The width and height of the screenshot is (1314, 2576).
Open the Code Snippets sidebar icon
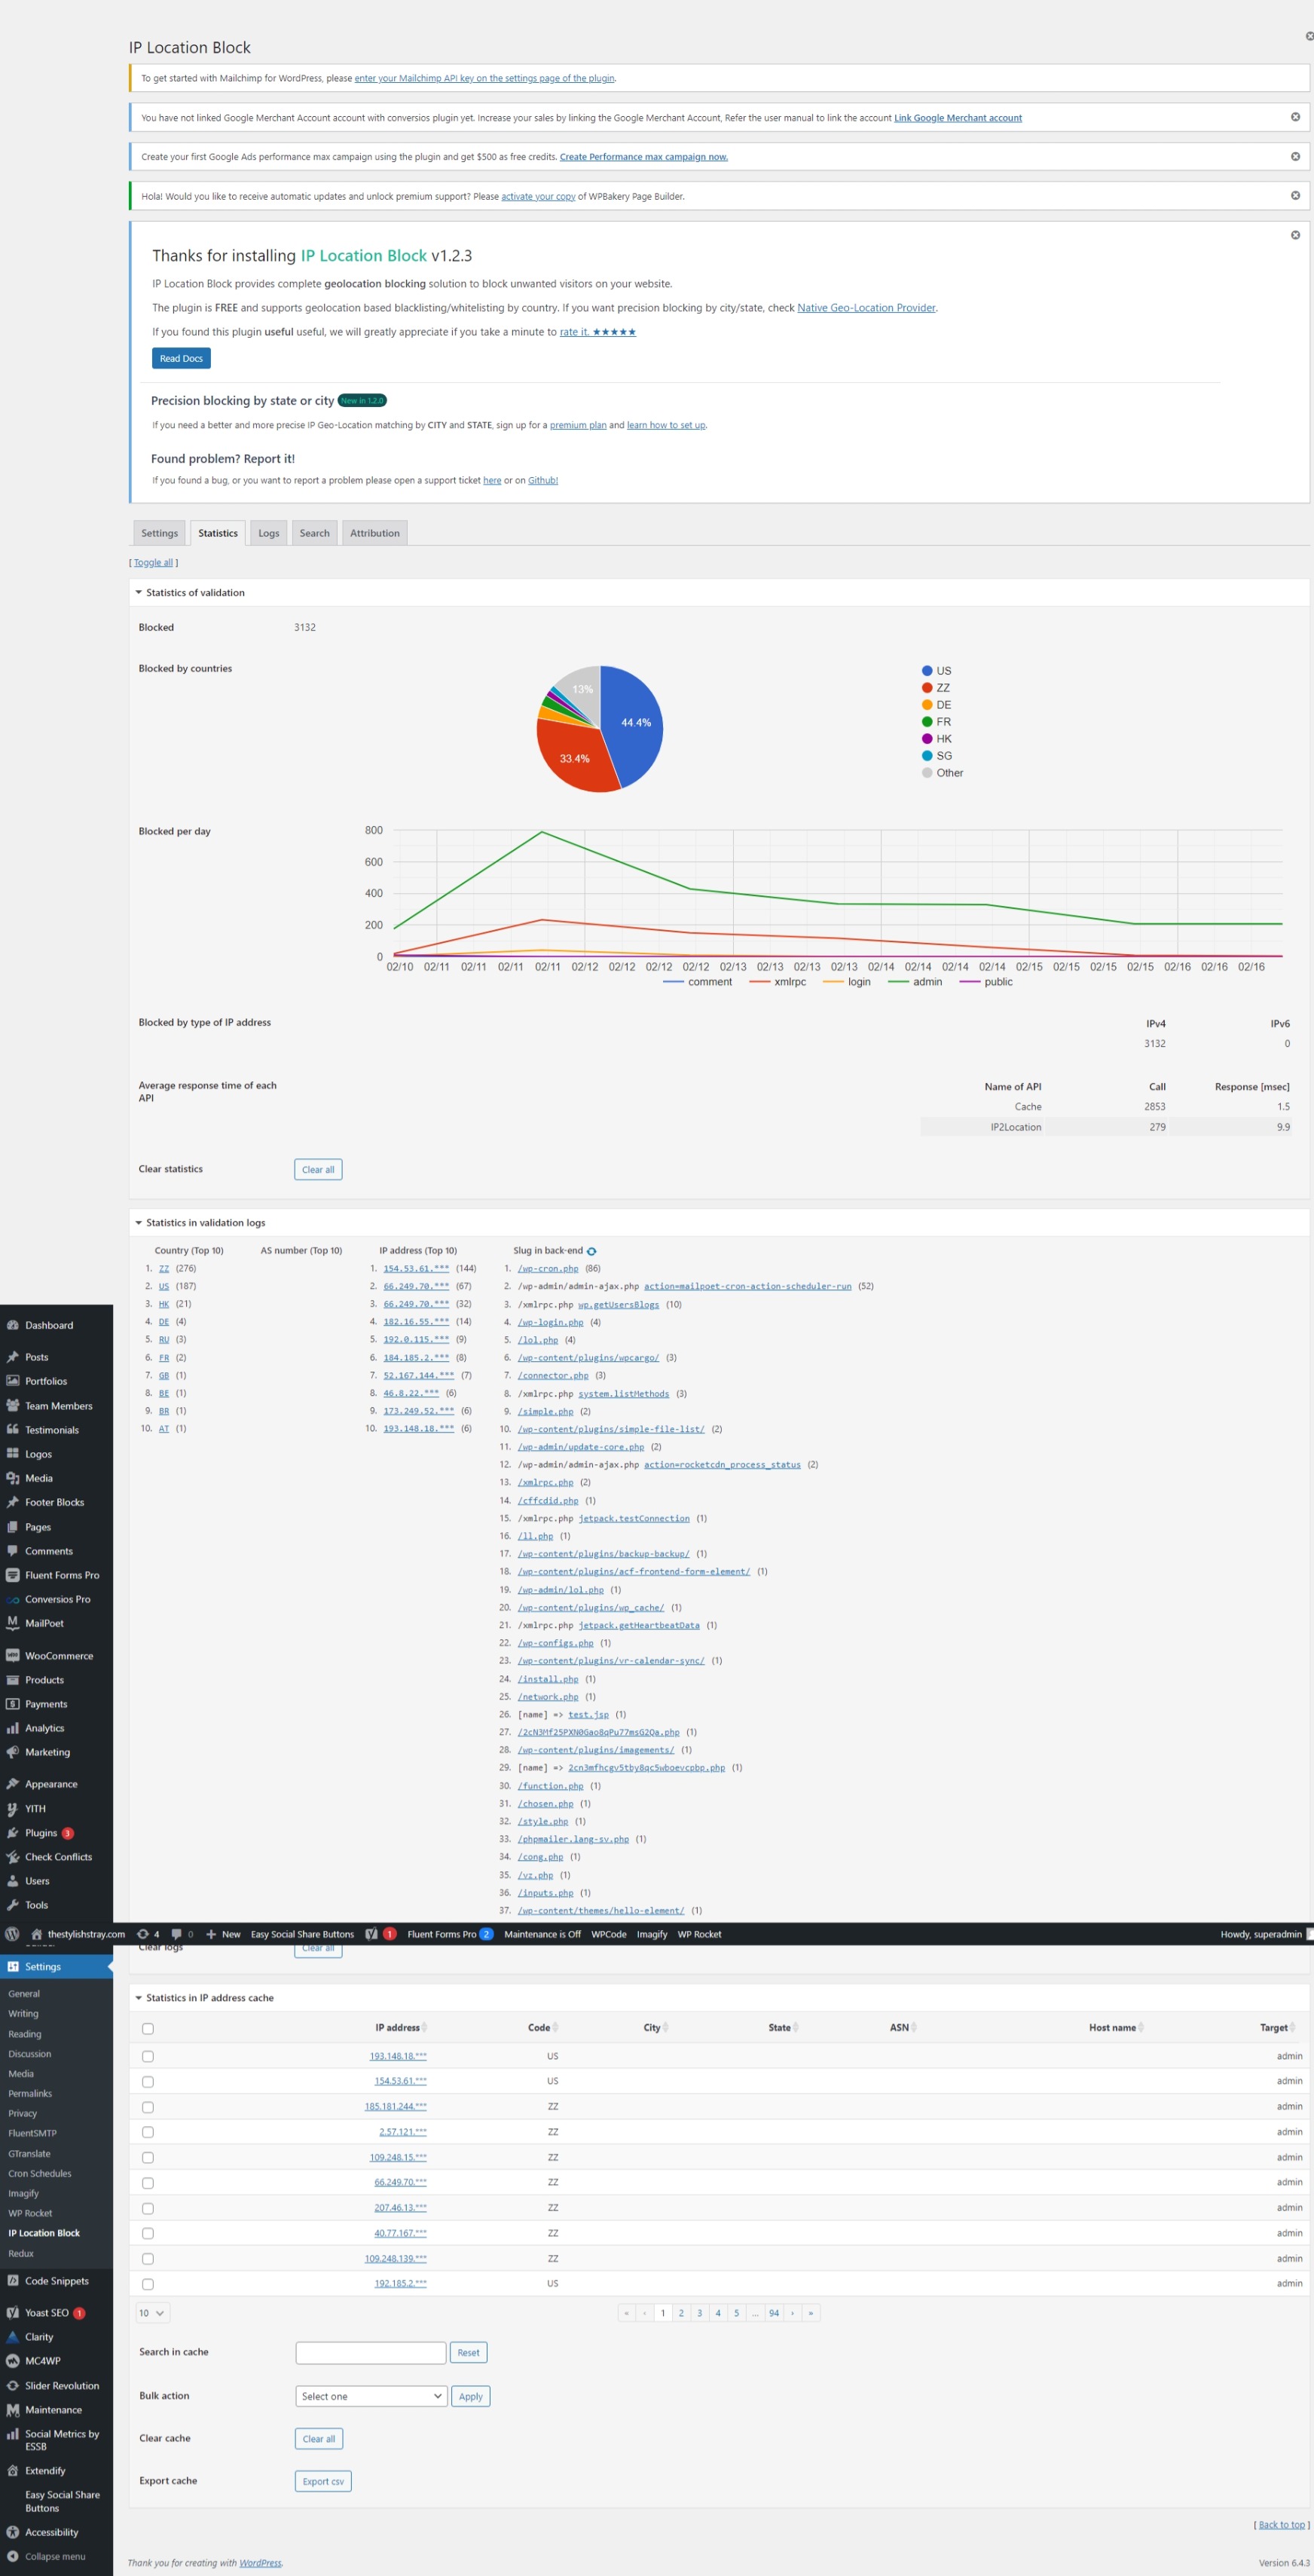pyautogui.click(x=13, y=2281)
